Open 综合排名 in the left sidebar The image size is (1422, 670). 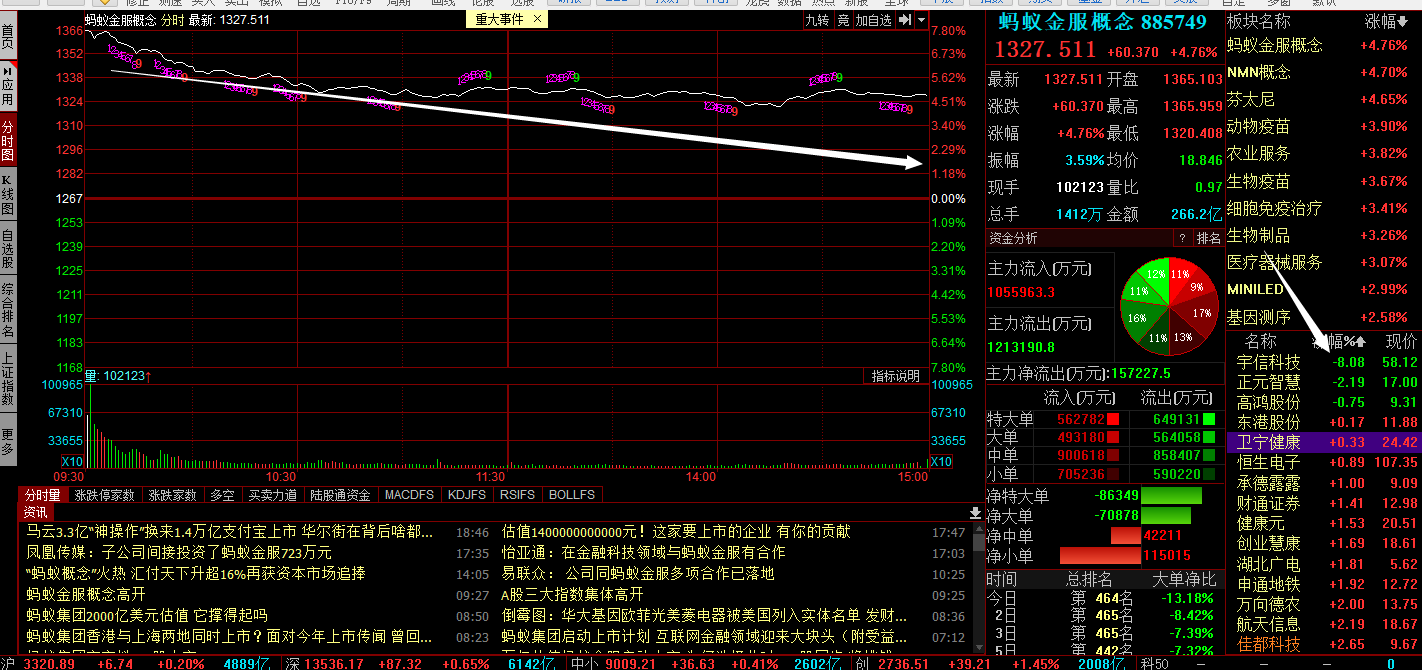click(8, 310)
